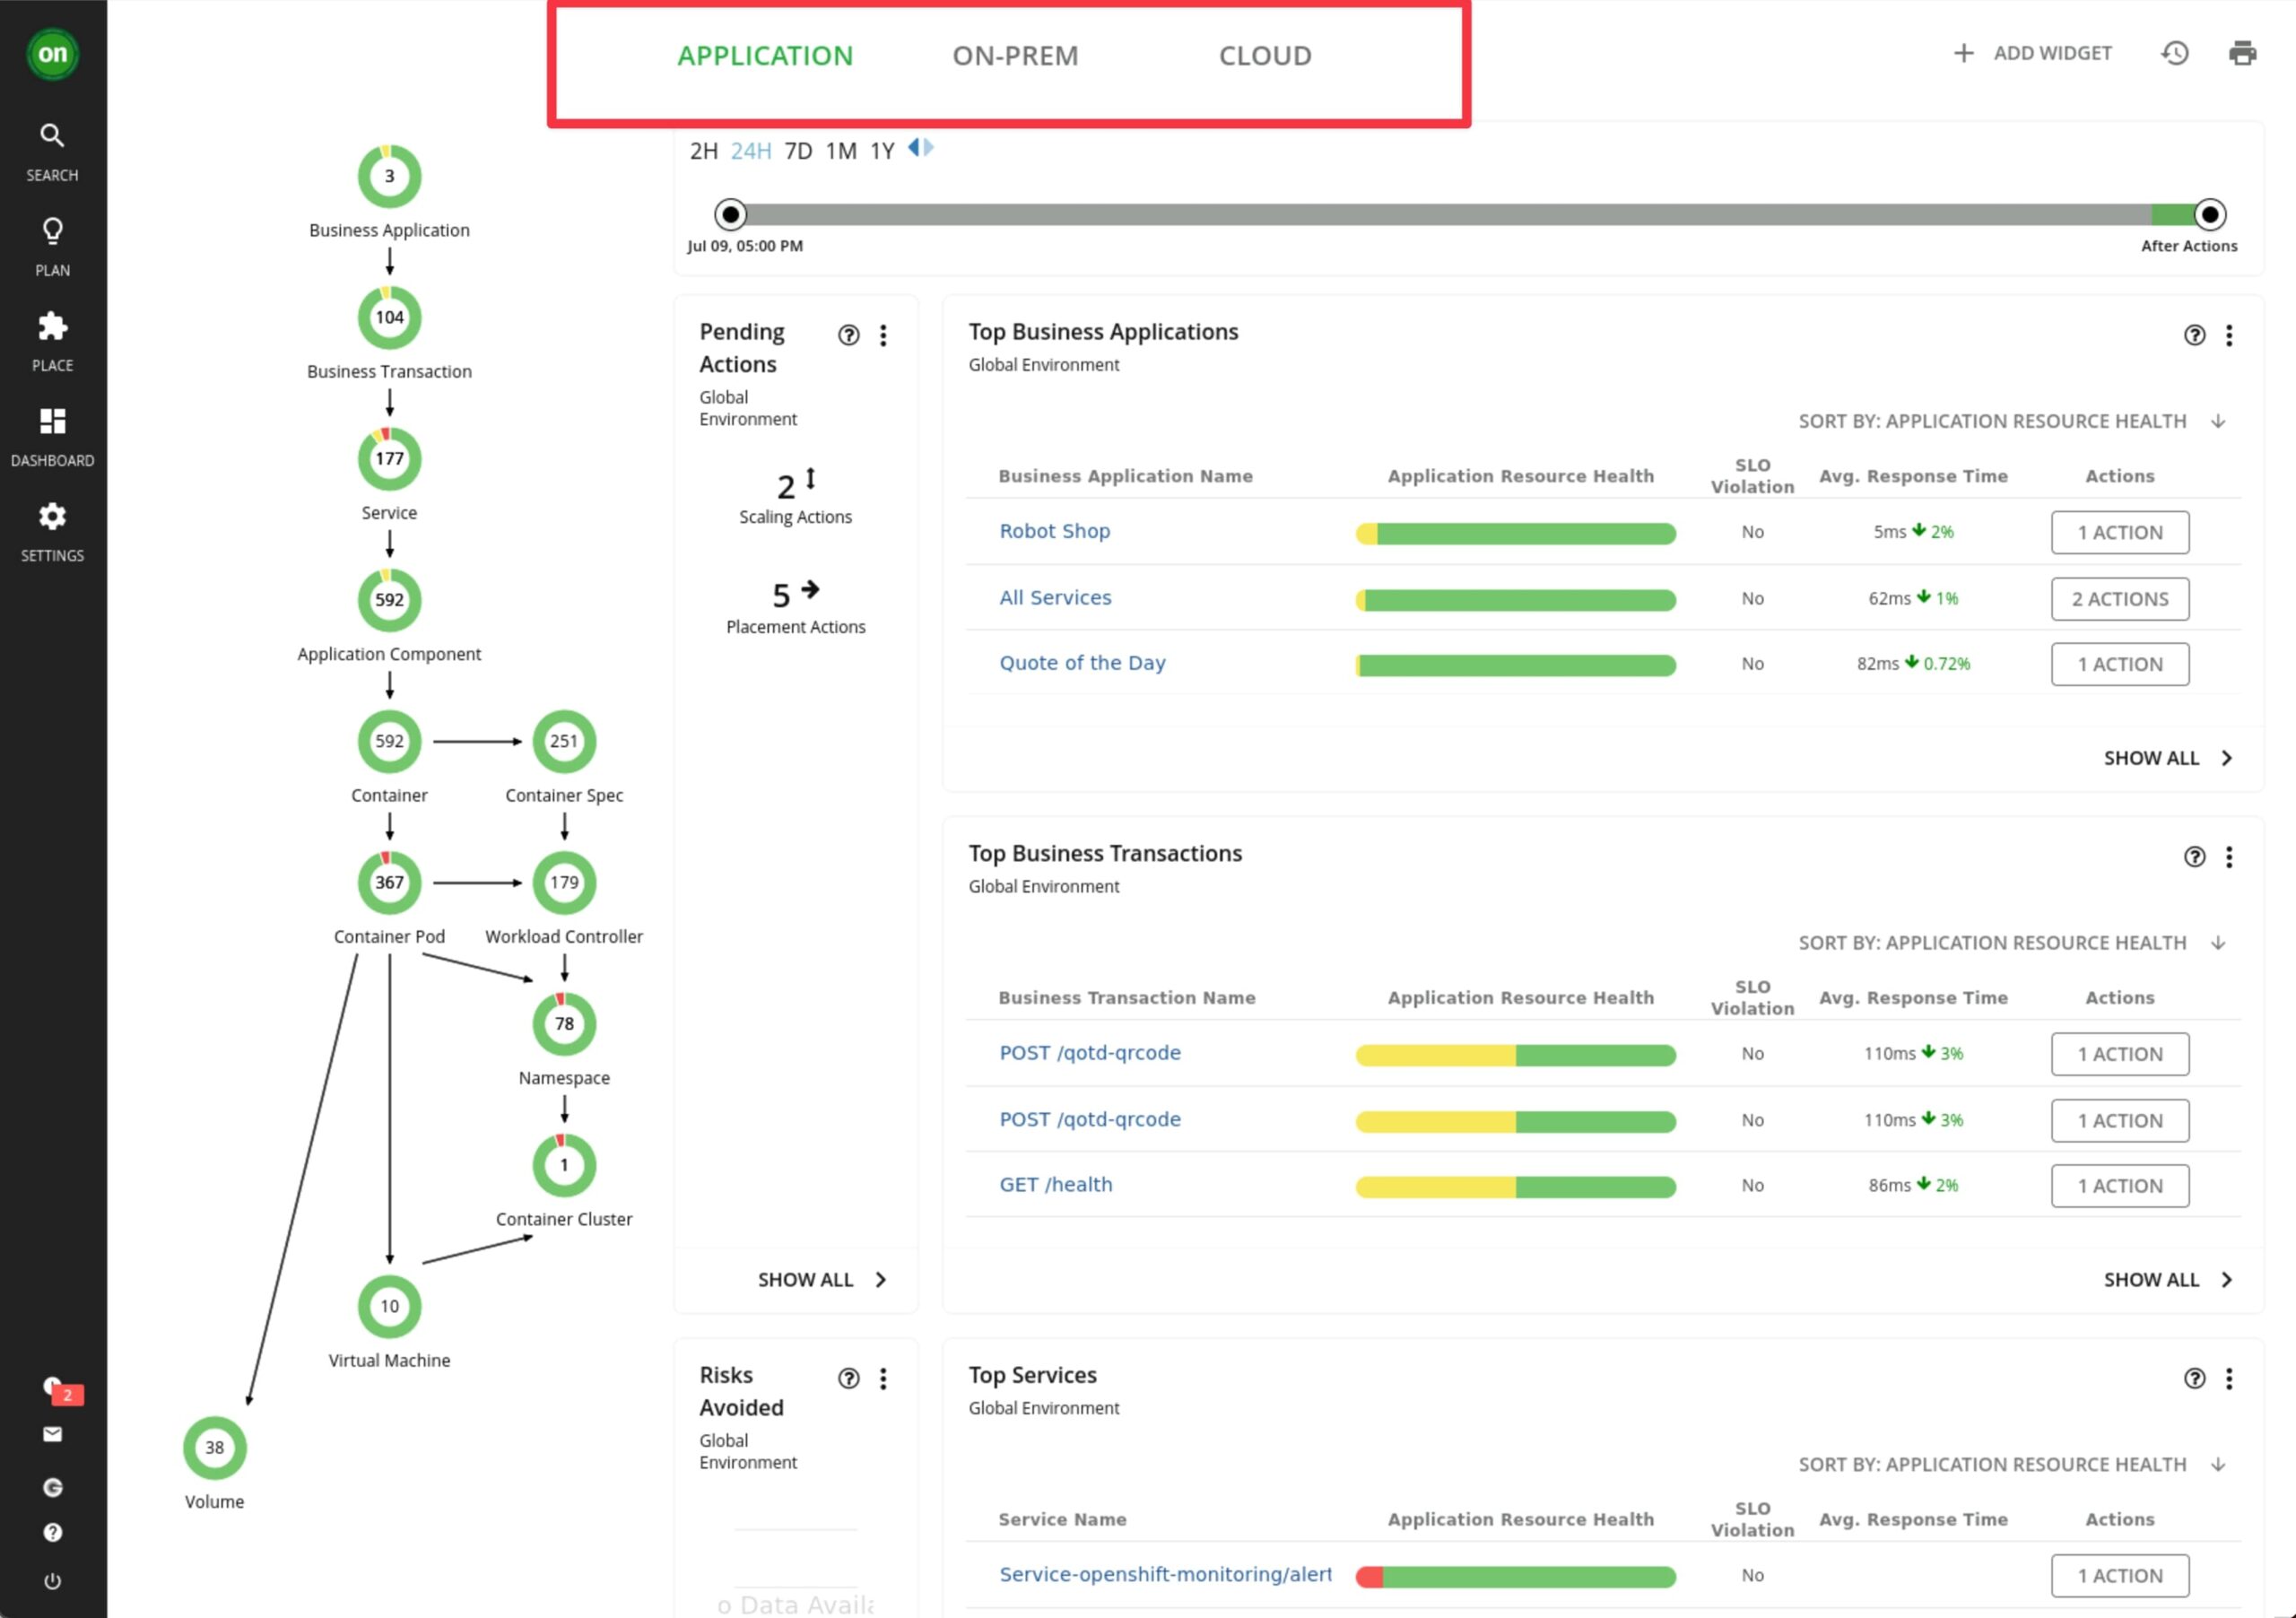2296x1618 pixels.
Task: Click the help icon on Top Business Applications
Action: point(2195,335)
